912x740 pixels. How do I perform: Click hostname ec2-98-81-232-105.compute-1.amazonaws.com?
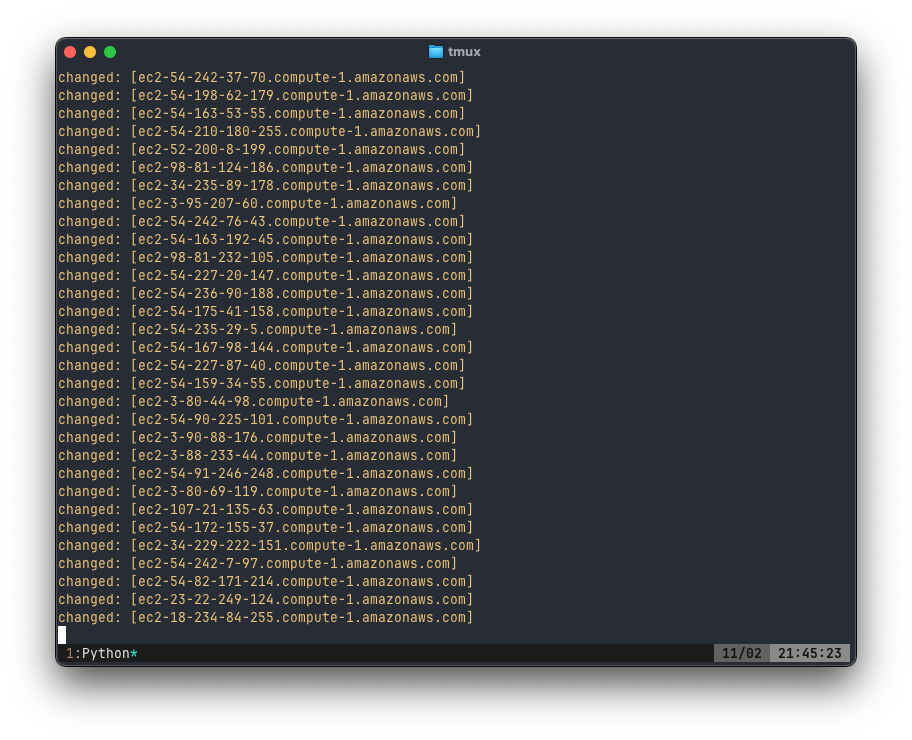pyautogui.click(x=301, y=258)
